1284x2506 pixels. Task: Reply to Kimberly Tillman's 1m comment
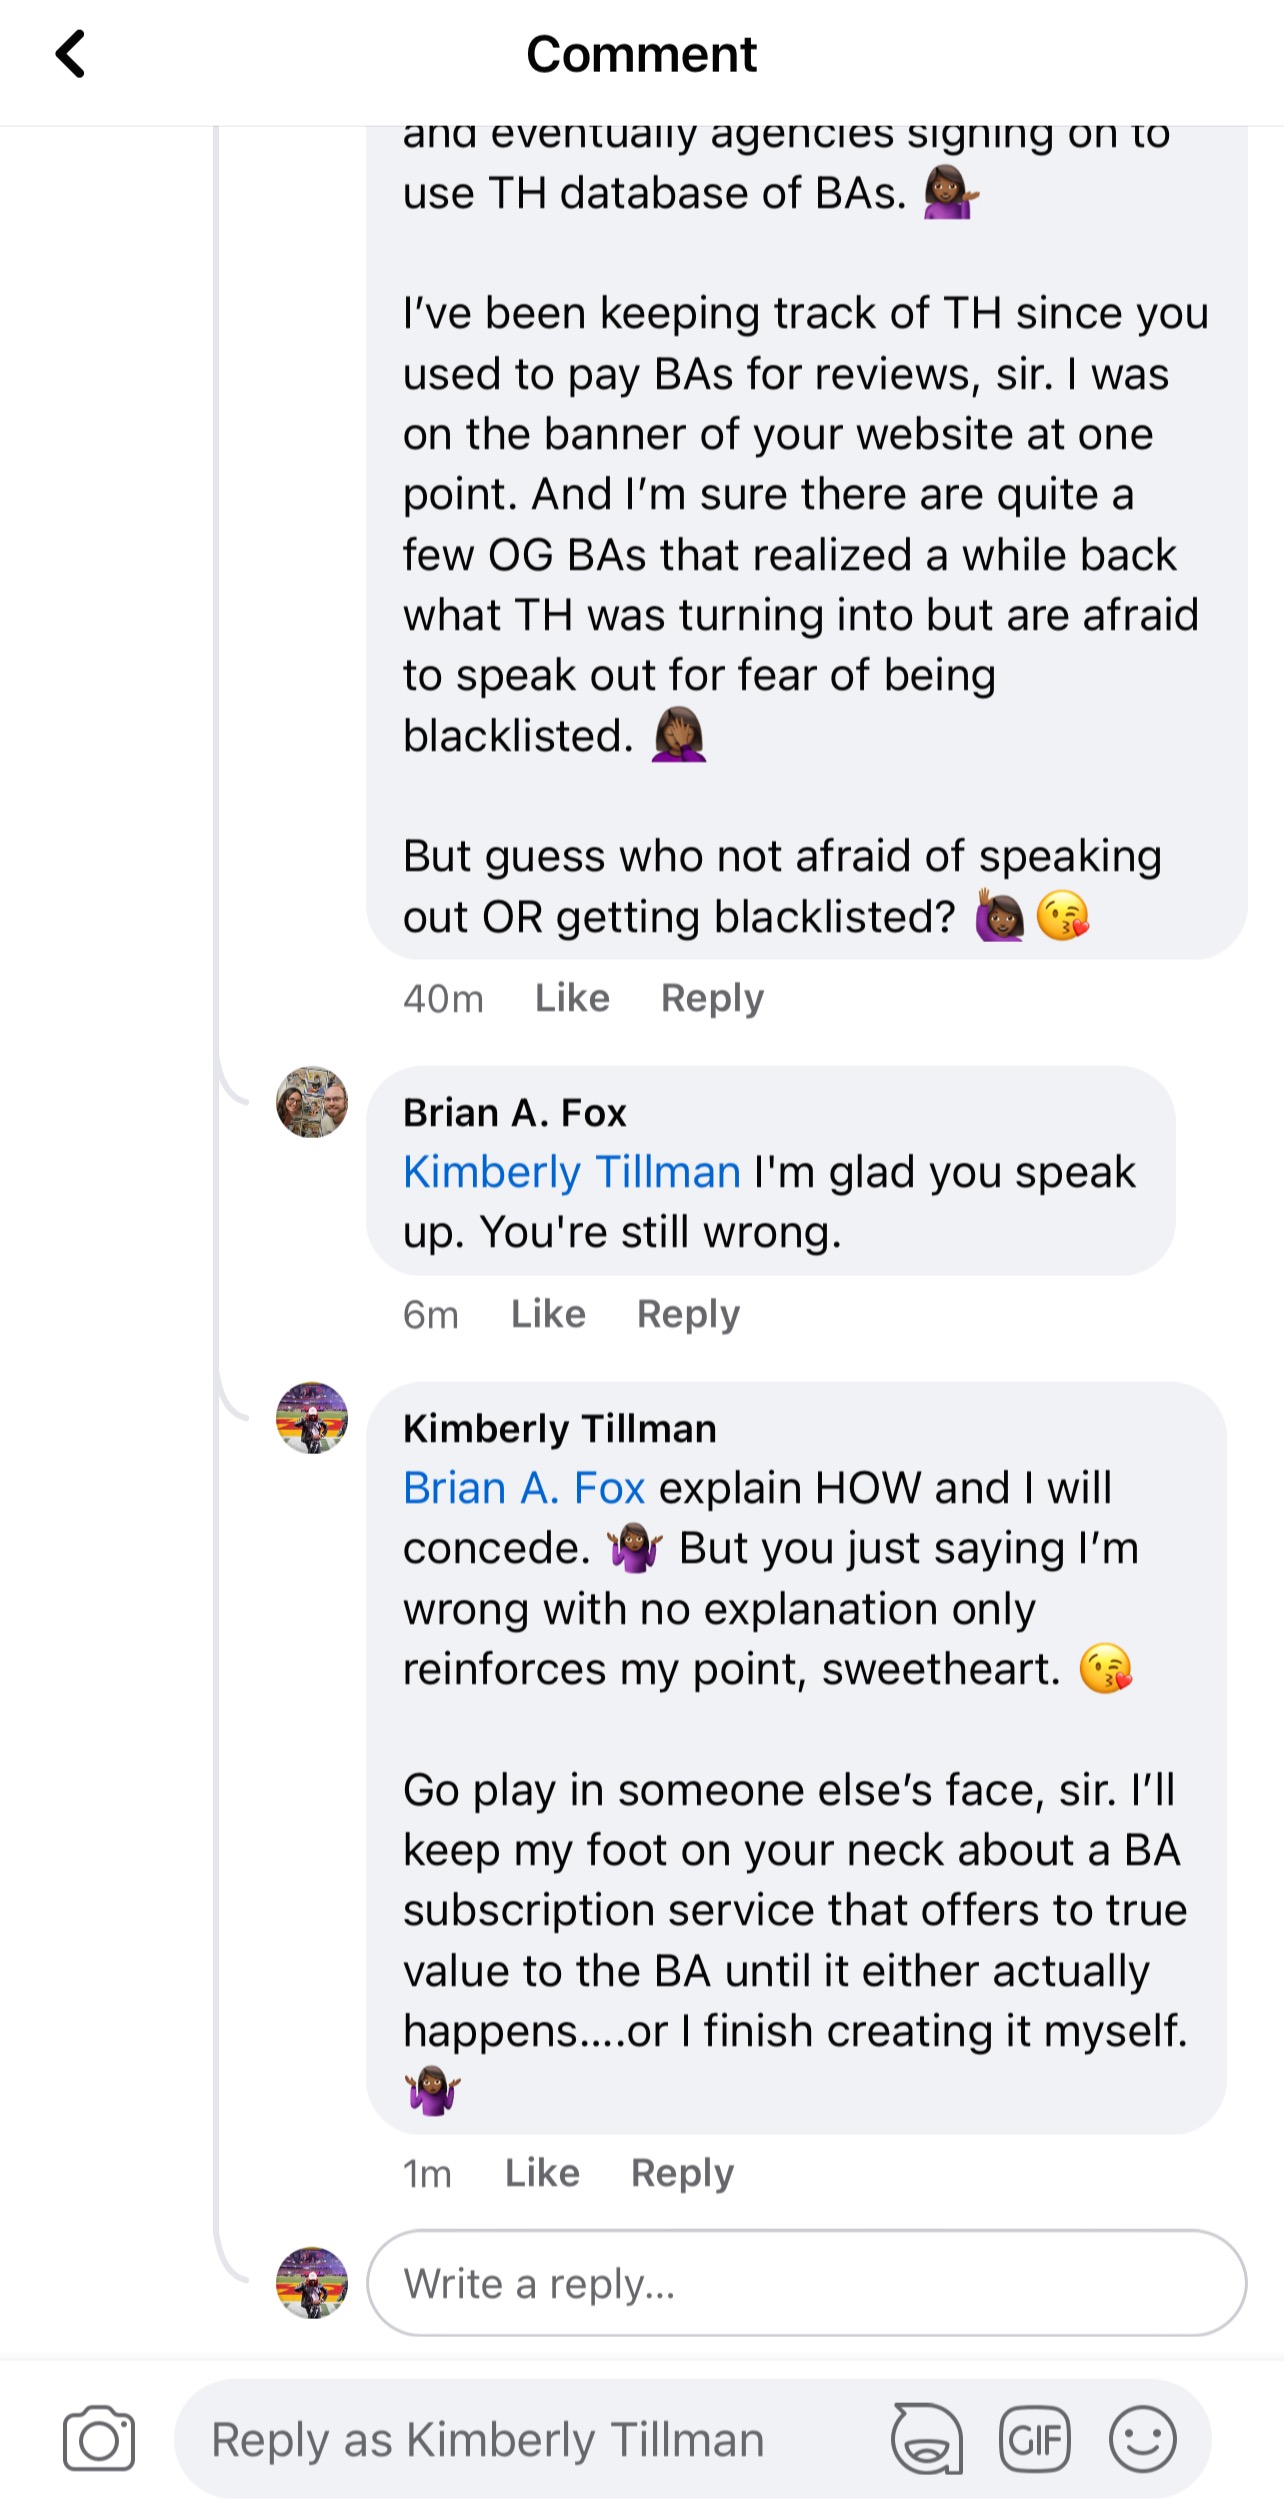coord(682,2173)
